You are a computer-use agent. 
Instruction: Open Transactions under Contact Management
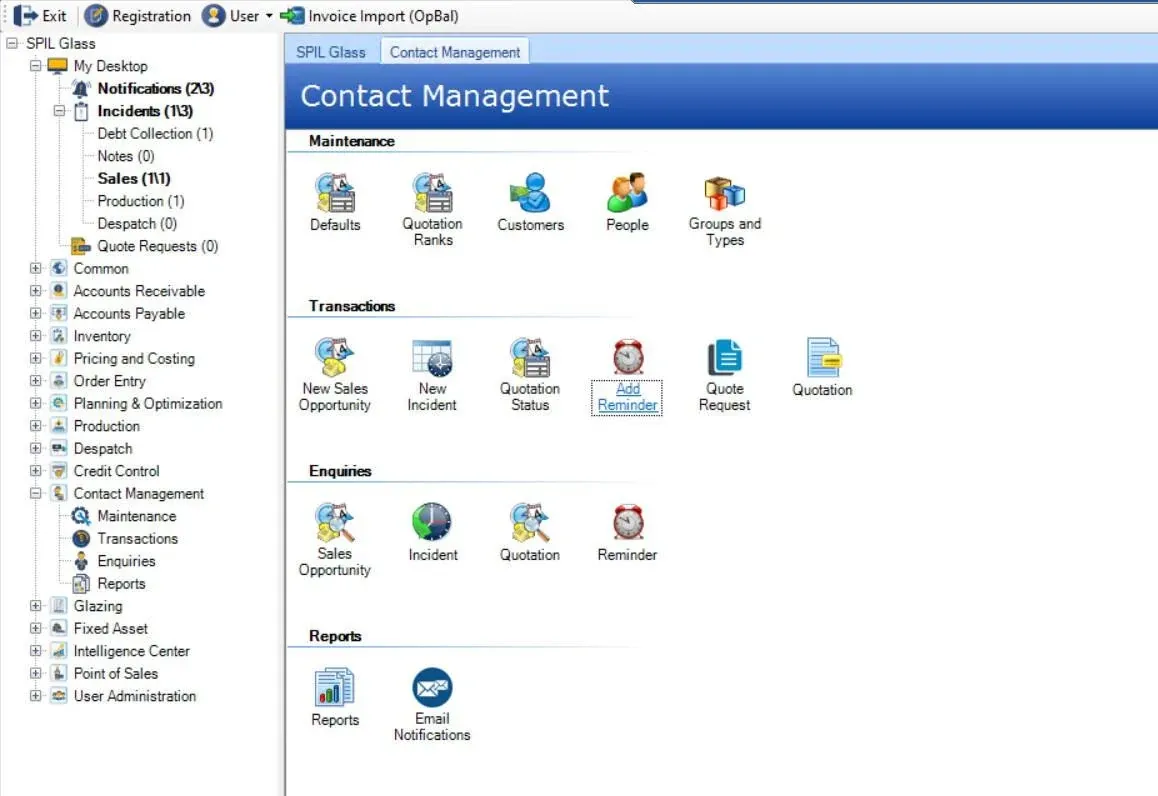tap(137, 538)
